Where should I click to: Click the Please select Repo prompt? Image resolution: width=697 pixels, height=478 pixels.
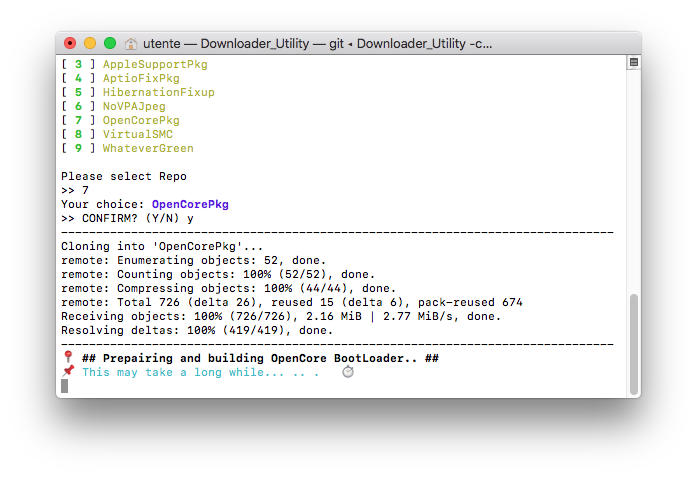click(124, 177)
